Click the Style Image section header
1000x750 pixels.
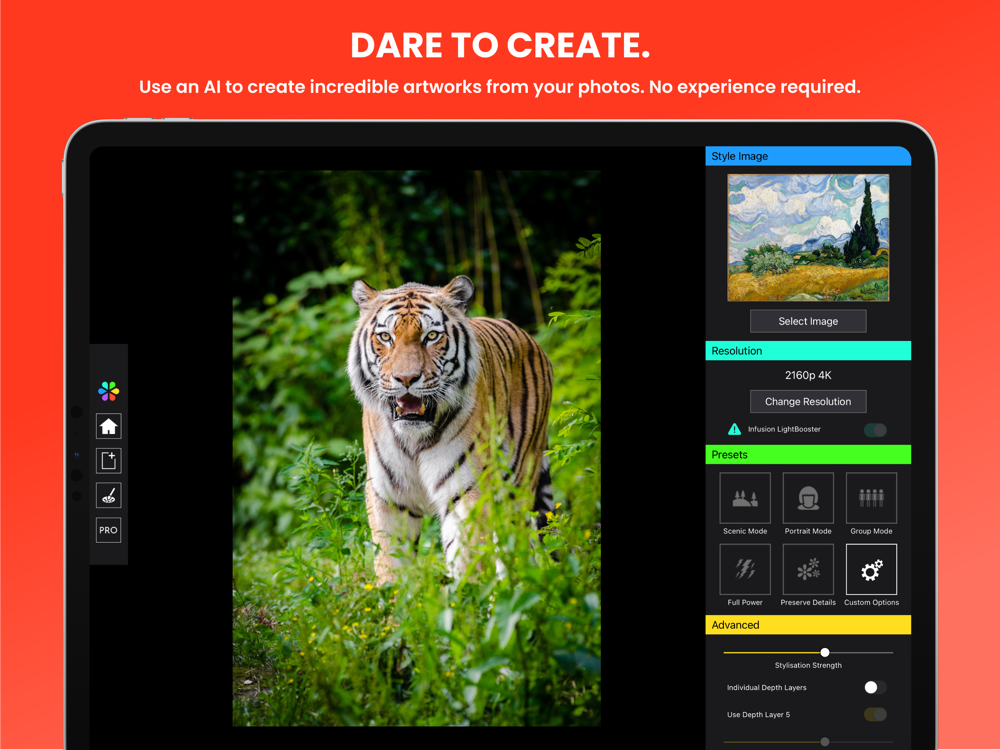808,156
